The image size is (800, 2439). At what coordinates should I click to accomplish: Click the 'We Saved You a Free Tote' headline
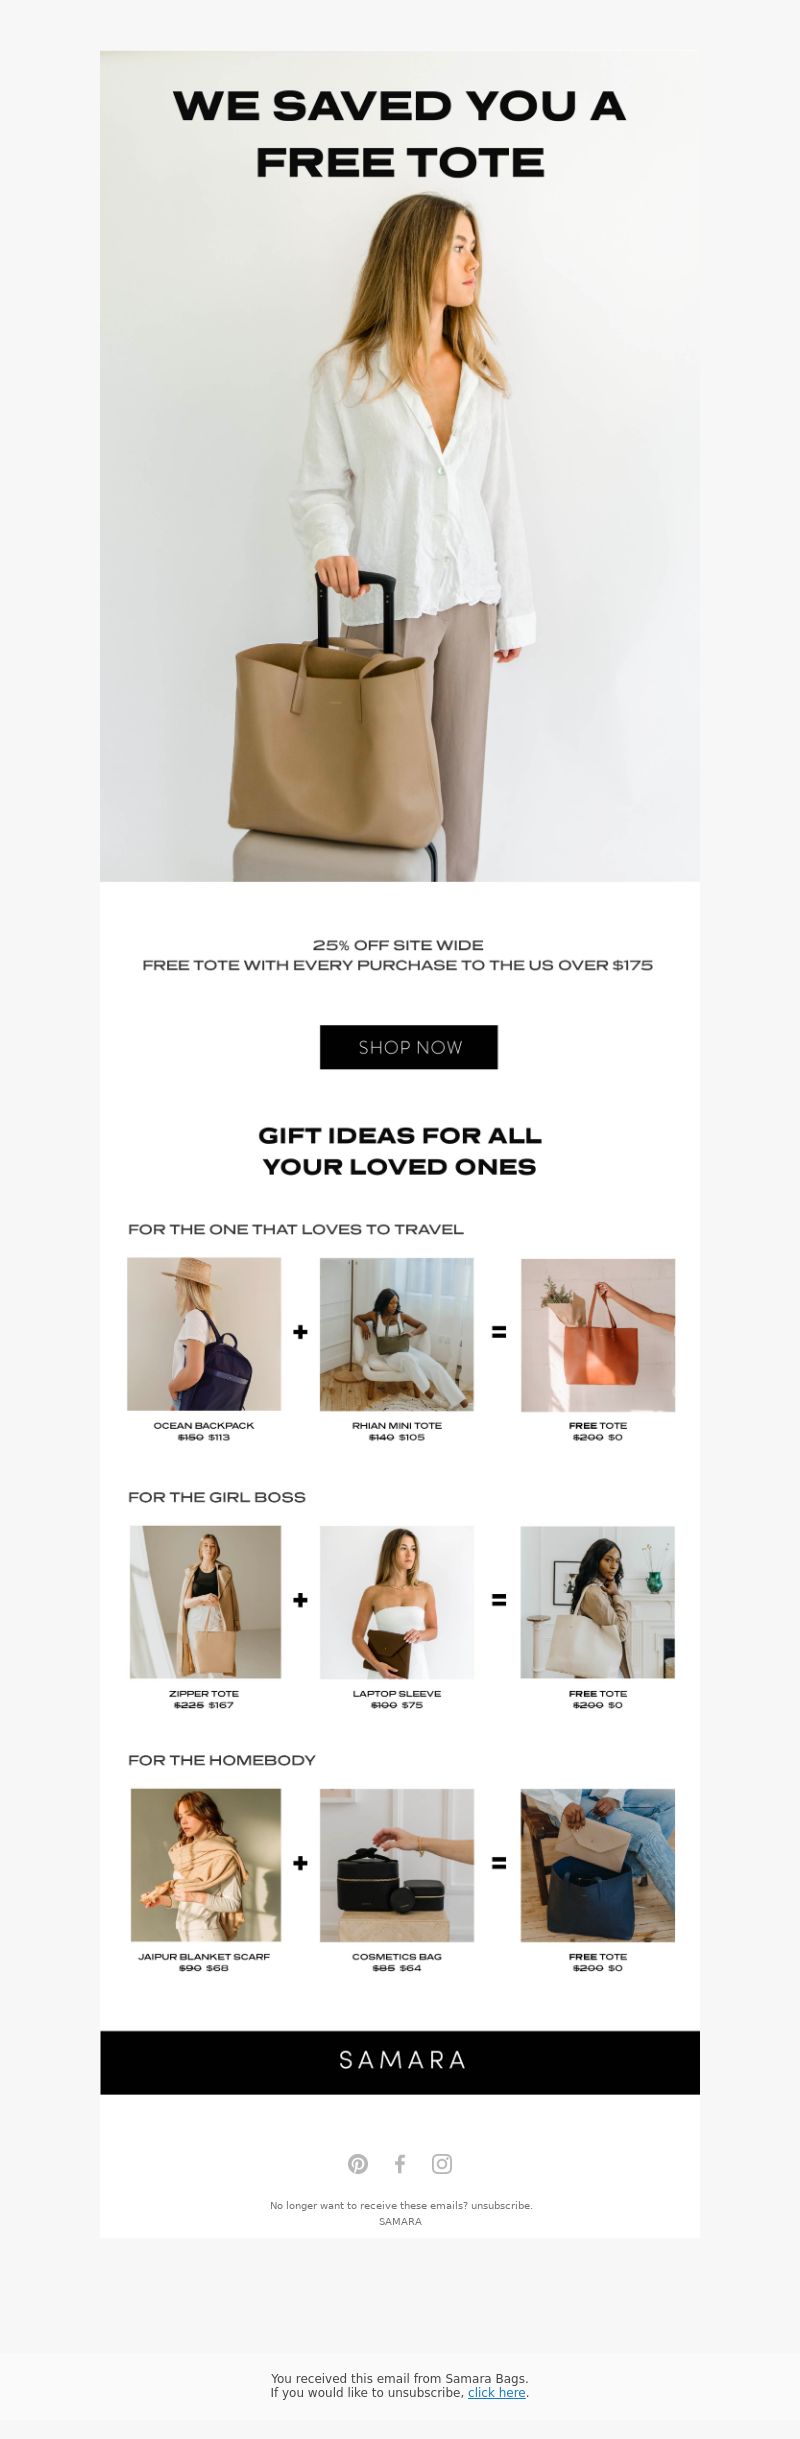400,134
